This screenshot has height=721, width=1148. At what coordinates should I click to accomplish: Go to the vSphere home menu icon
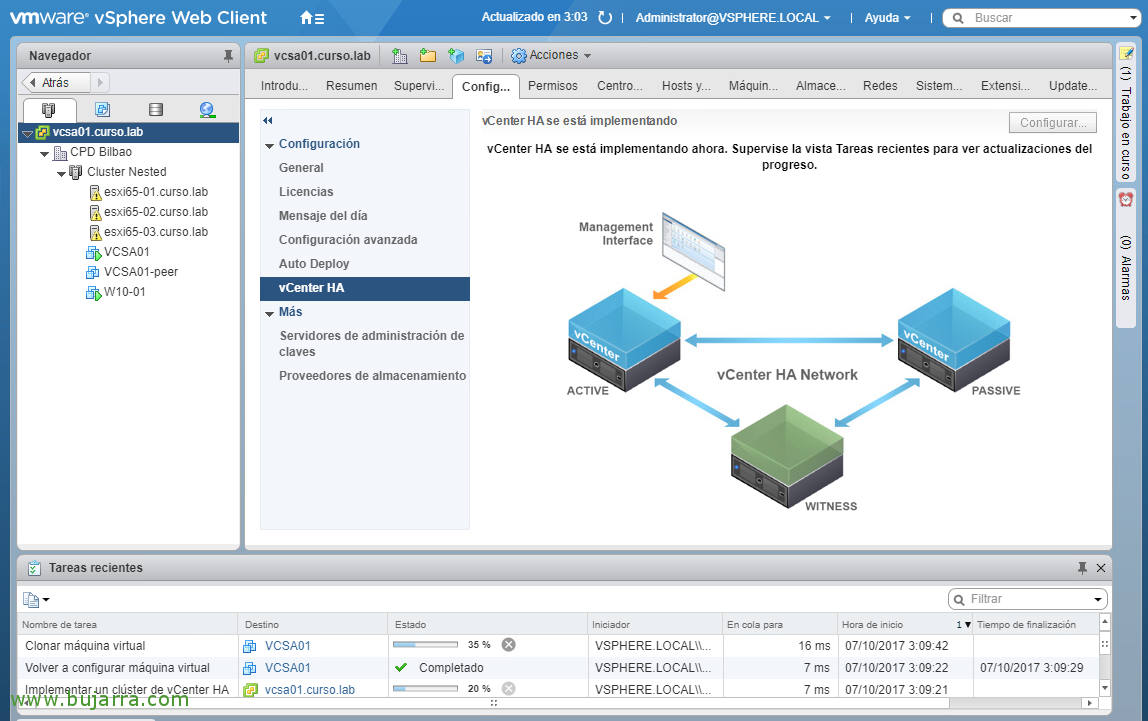click(312, 18)
